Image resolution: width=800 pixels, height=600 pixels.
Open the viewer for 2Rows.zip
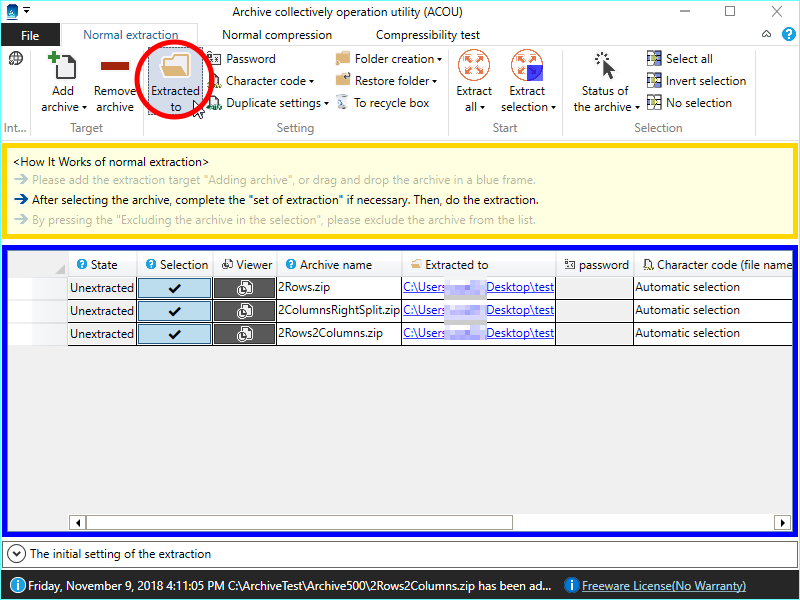244,287
